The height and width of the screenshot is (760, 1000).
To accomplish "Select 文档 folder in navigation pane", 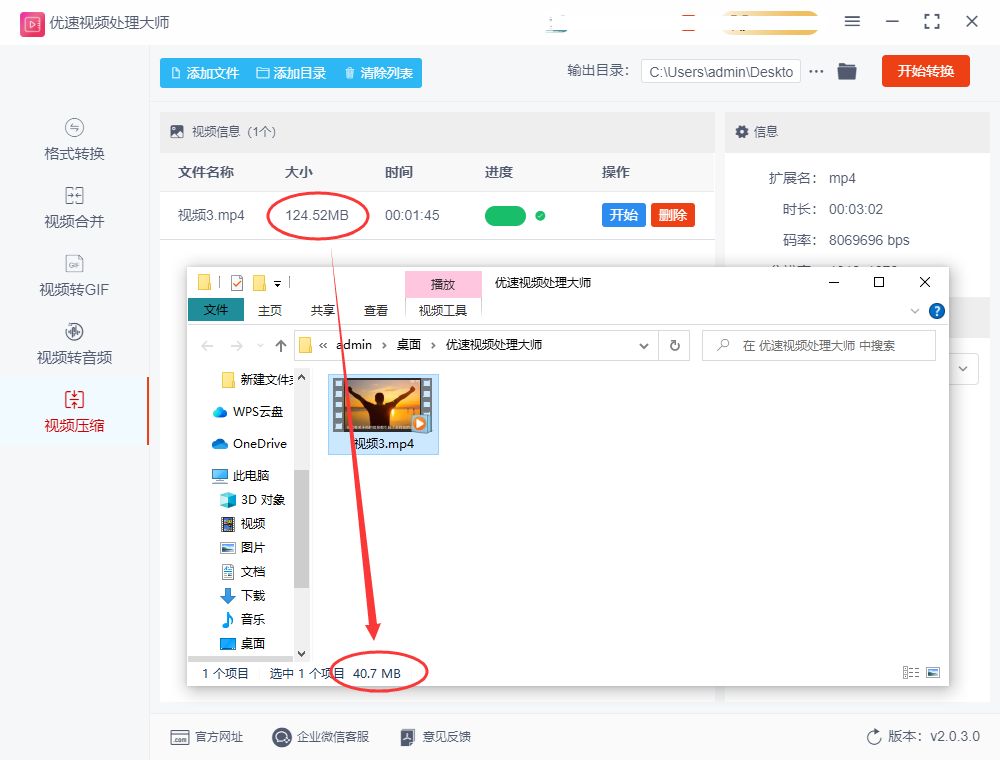I will click(x=243, y=572).
